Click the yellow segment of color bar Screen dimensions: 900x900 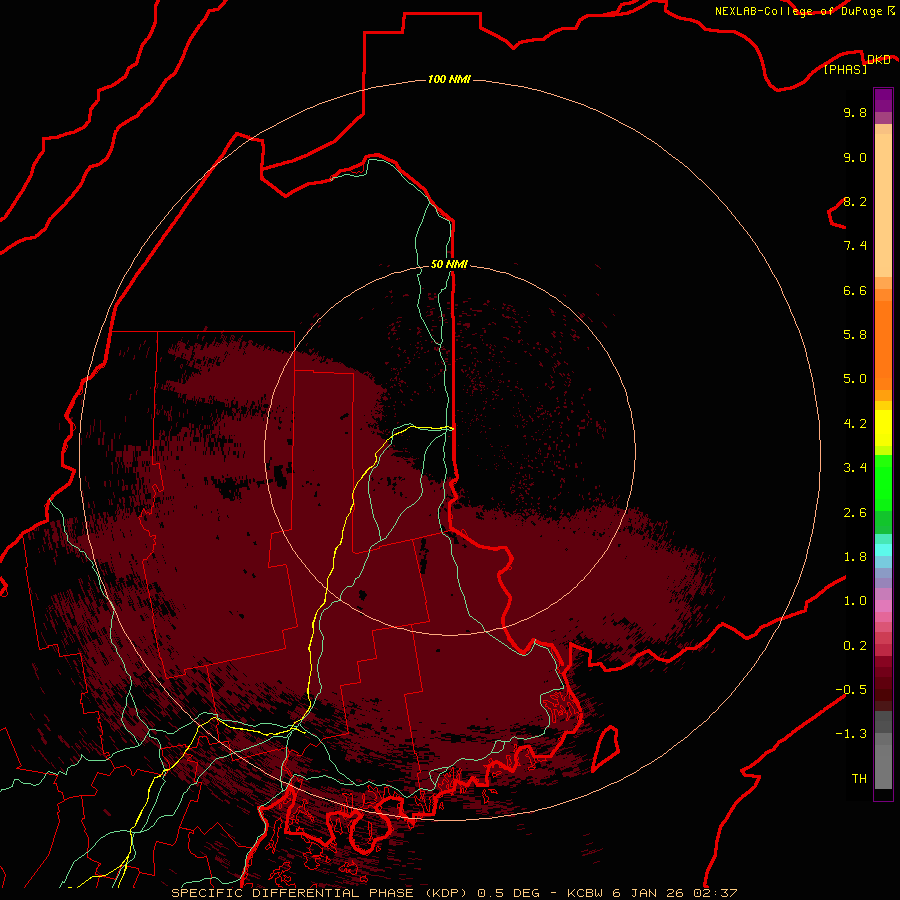coord(883,428)
